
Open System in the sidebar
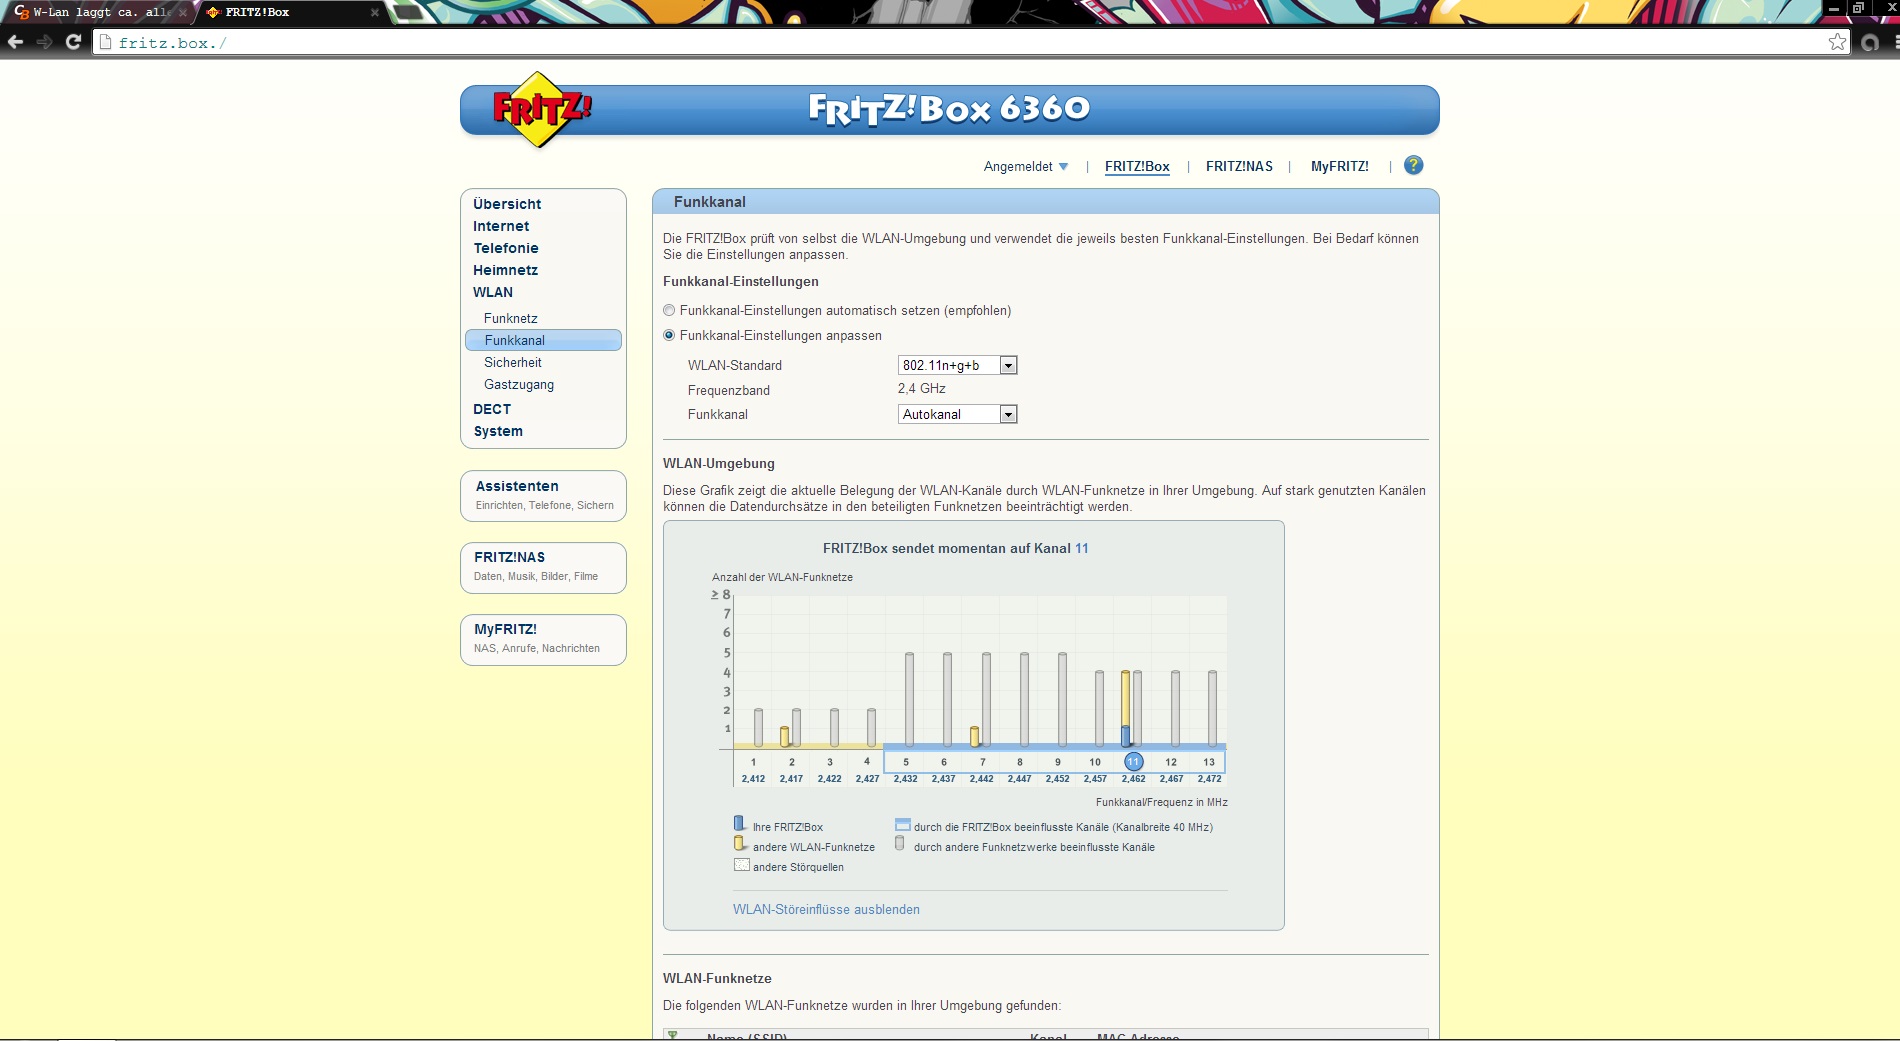tap(498, 431)
